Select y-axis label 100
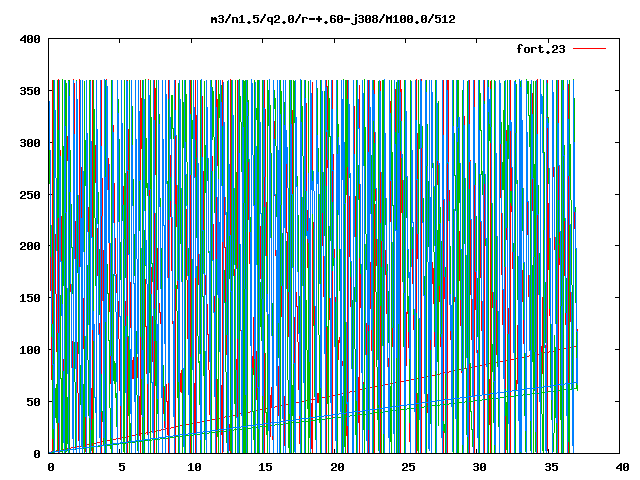Image resolution: width=640 pixels, height=480 pixels. [x=30, y=350]
